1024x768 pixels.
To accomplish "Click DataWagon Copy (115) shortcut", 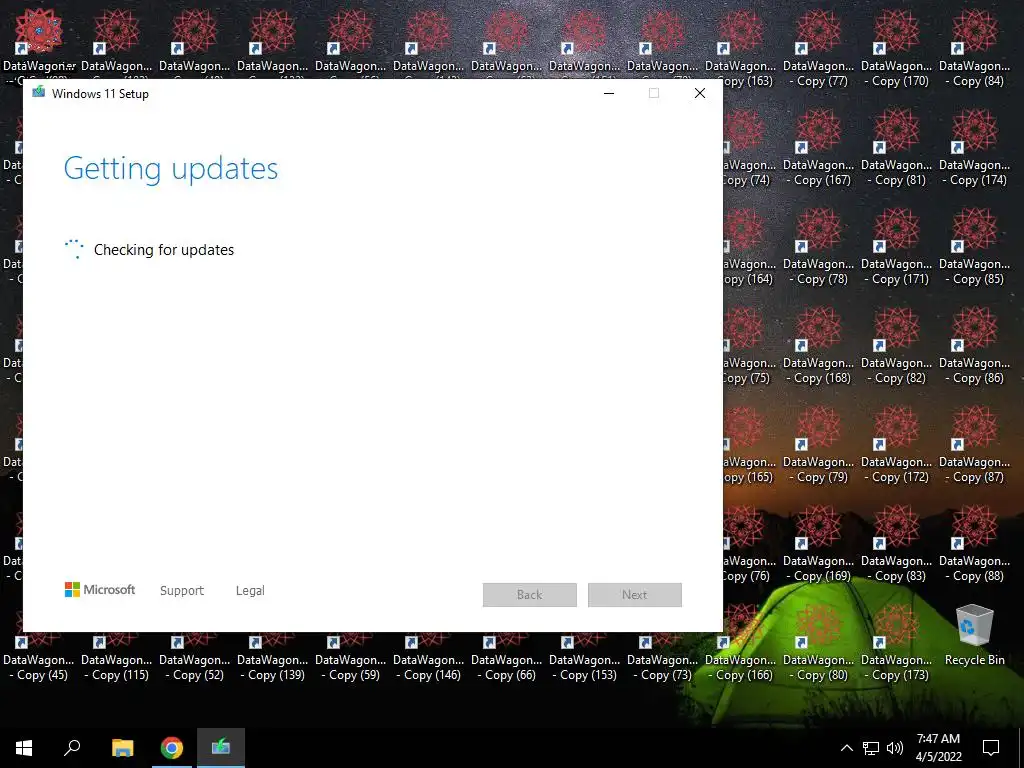I will (x=116, y=656).
